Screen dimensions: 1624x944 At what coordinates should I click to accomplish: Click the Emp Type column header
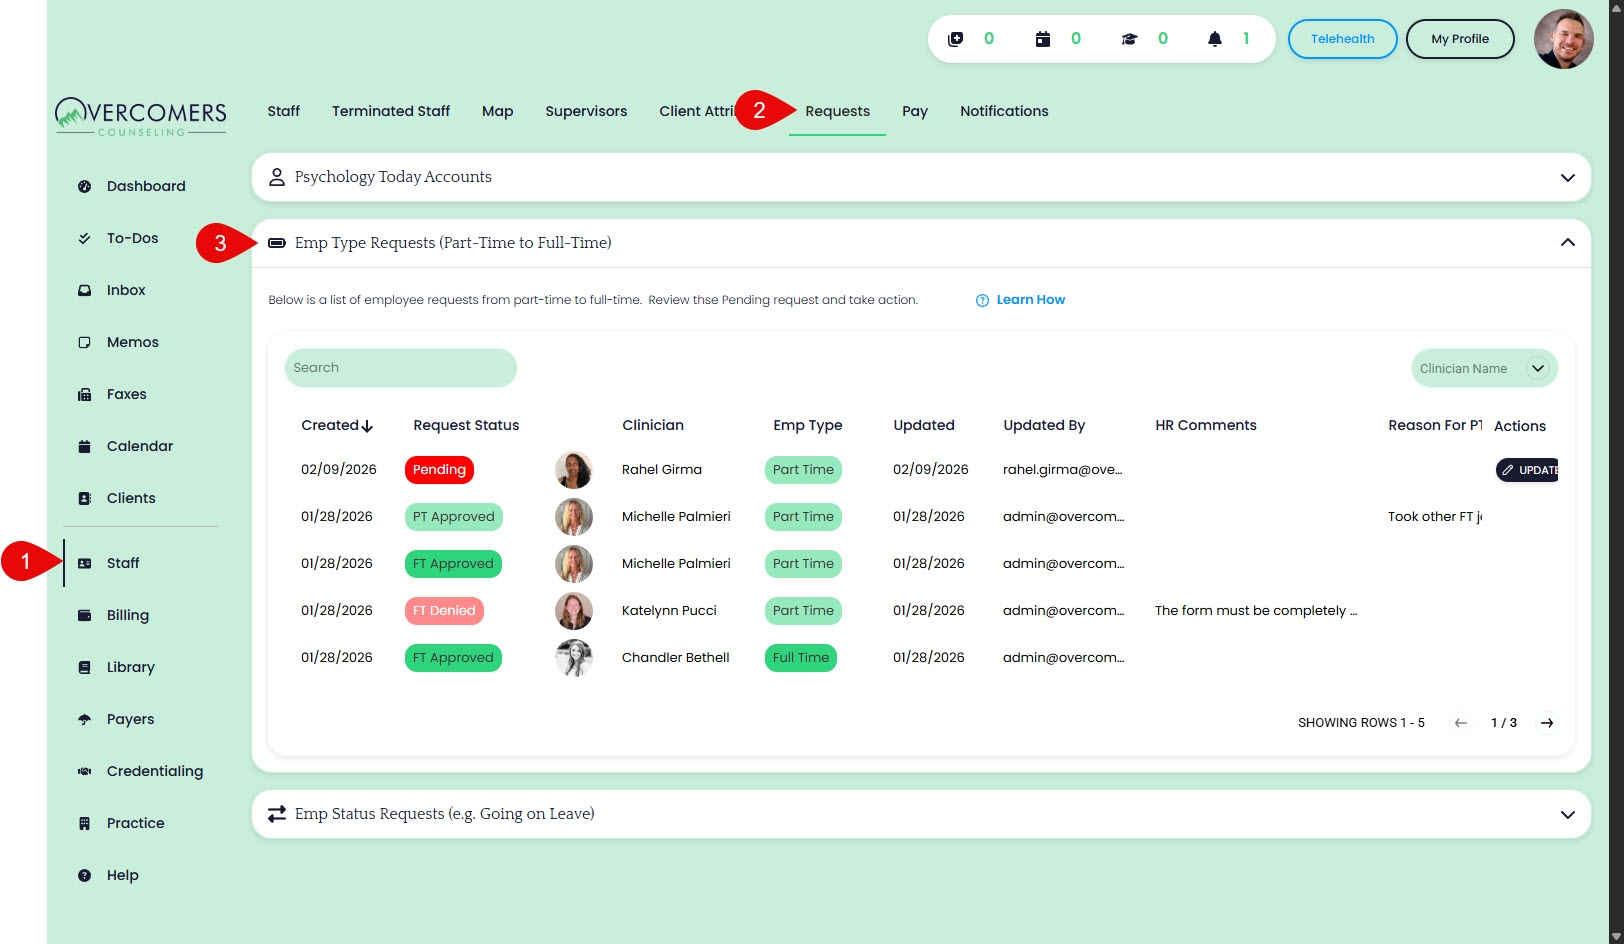point(807,425)
